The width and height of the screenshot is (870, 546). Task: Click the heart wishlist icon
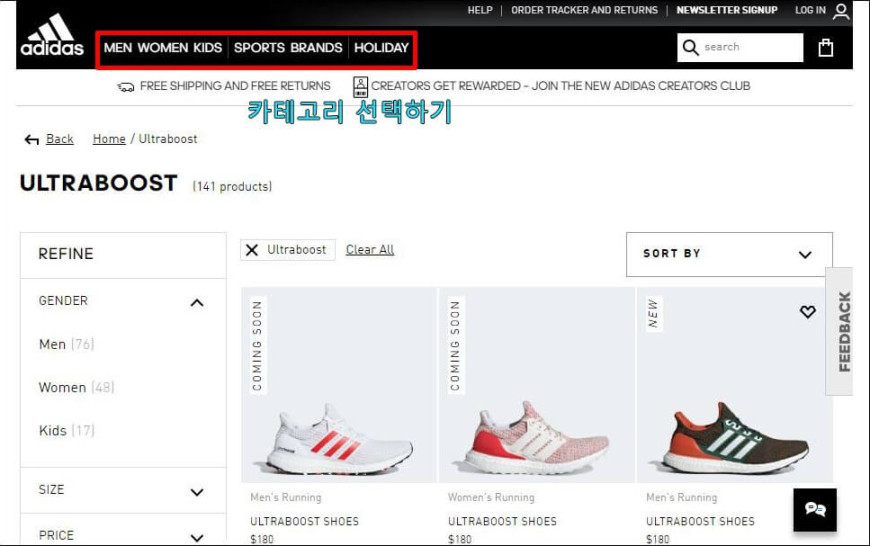pyautogui.click(x=808, y=312)
